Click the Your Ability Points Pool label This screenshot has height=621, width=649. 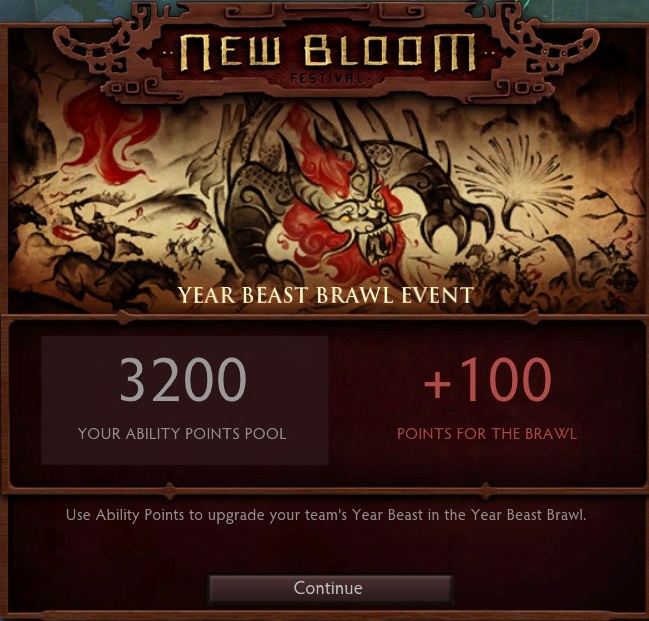click(182, 433)
